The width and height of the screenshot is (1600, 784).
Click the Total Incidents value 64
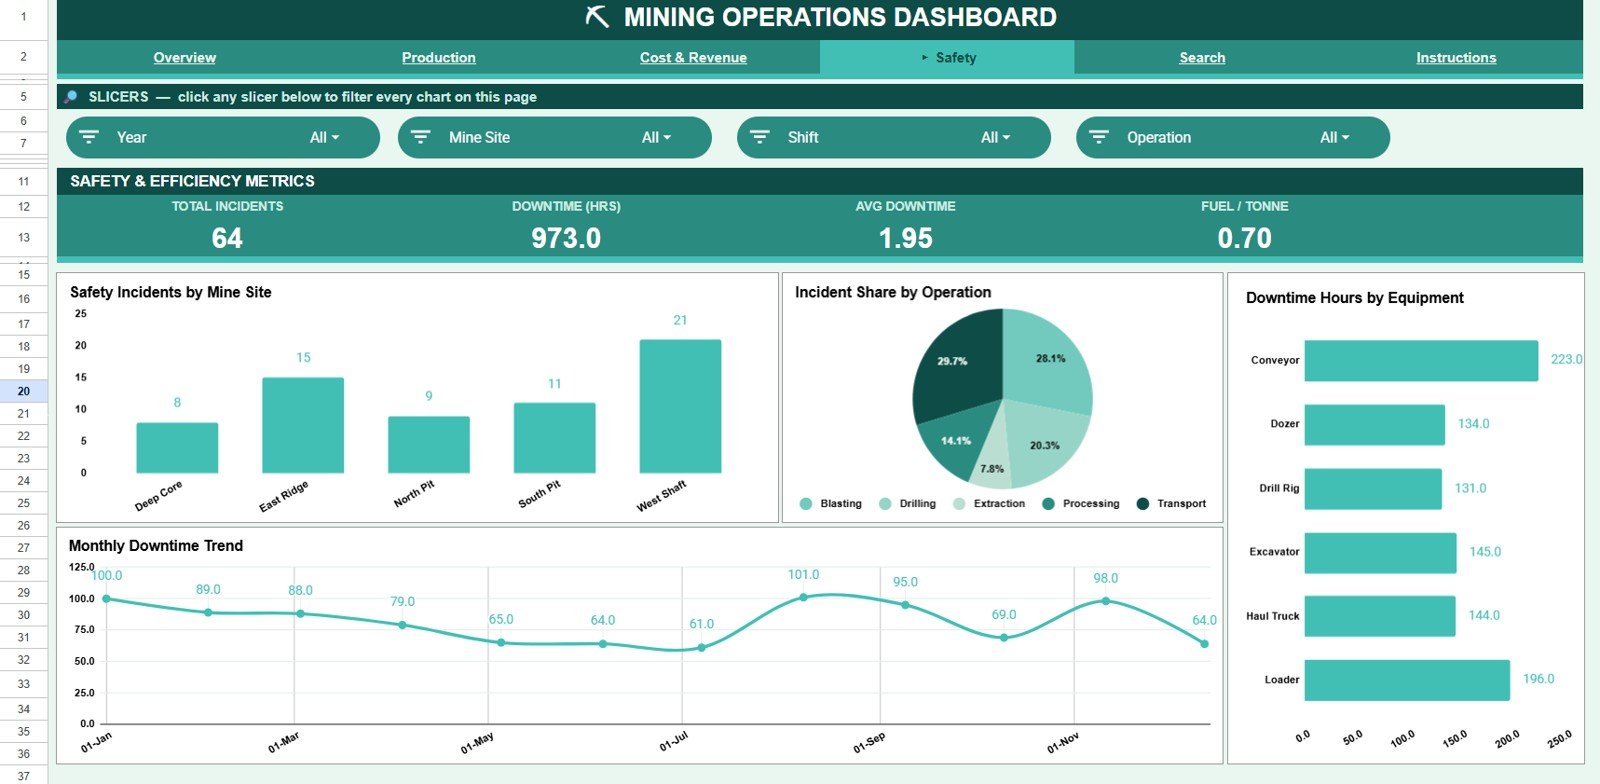[227, 238]
